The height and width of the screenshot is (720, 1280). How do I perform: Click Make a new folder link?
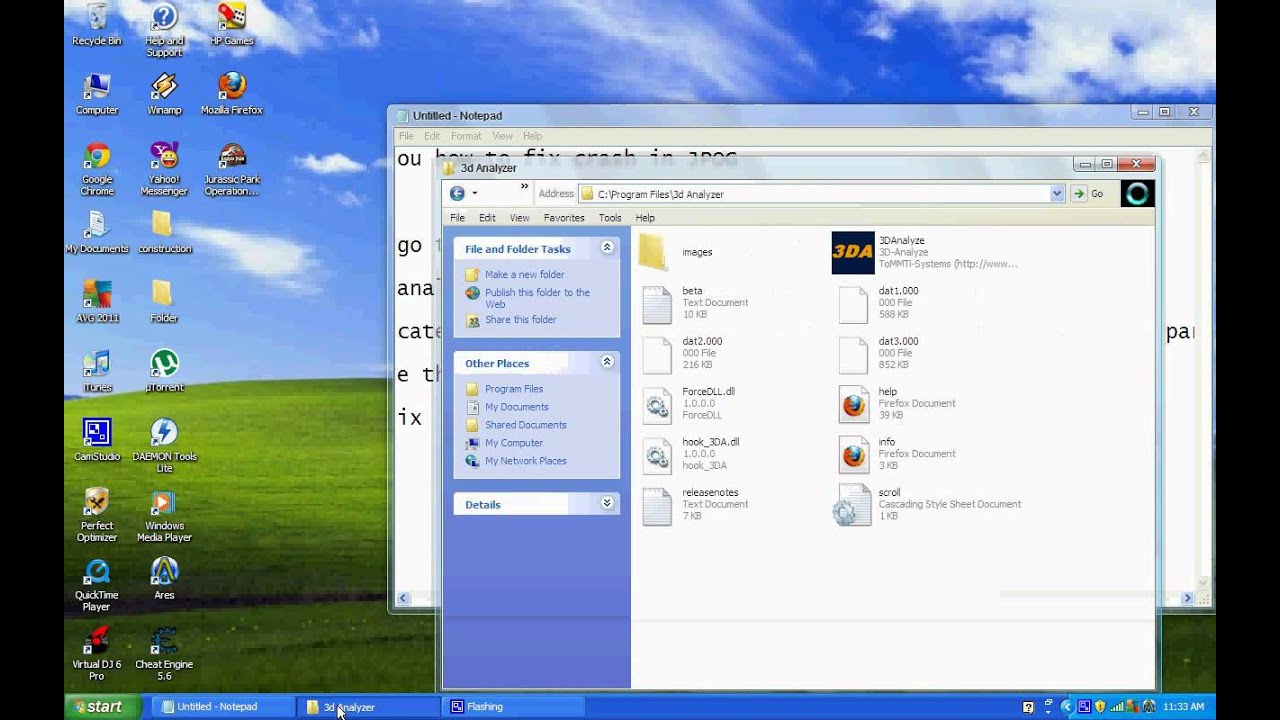[524, 274]
